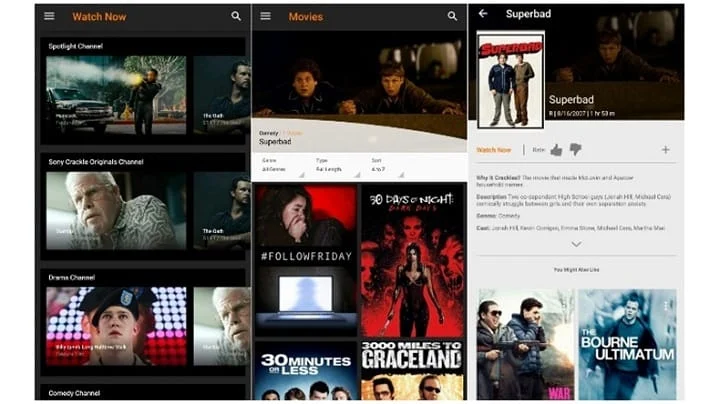Open The Bourne Ultimatum recommendation
The image size is (720, 404).
[x=627, y=344]
